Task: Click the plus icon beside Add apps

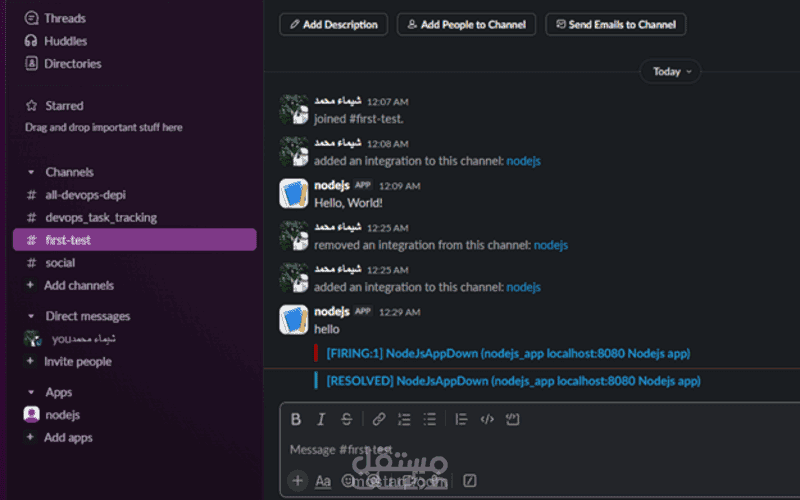Action: click(30, 437)
